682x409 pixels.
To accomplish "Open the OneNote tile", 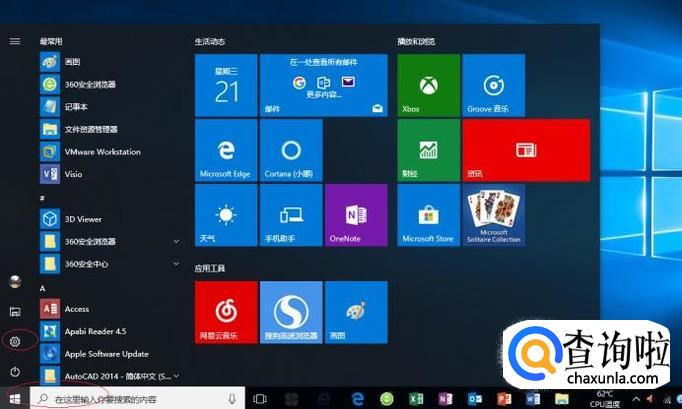I will pos(355,215).
